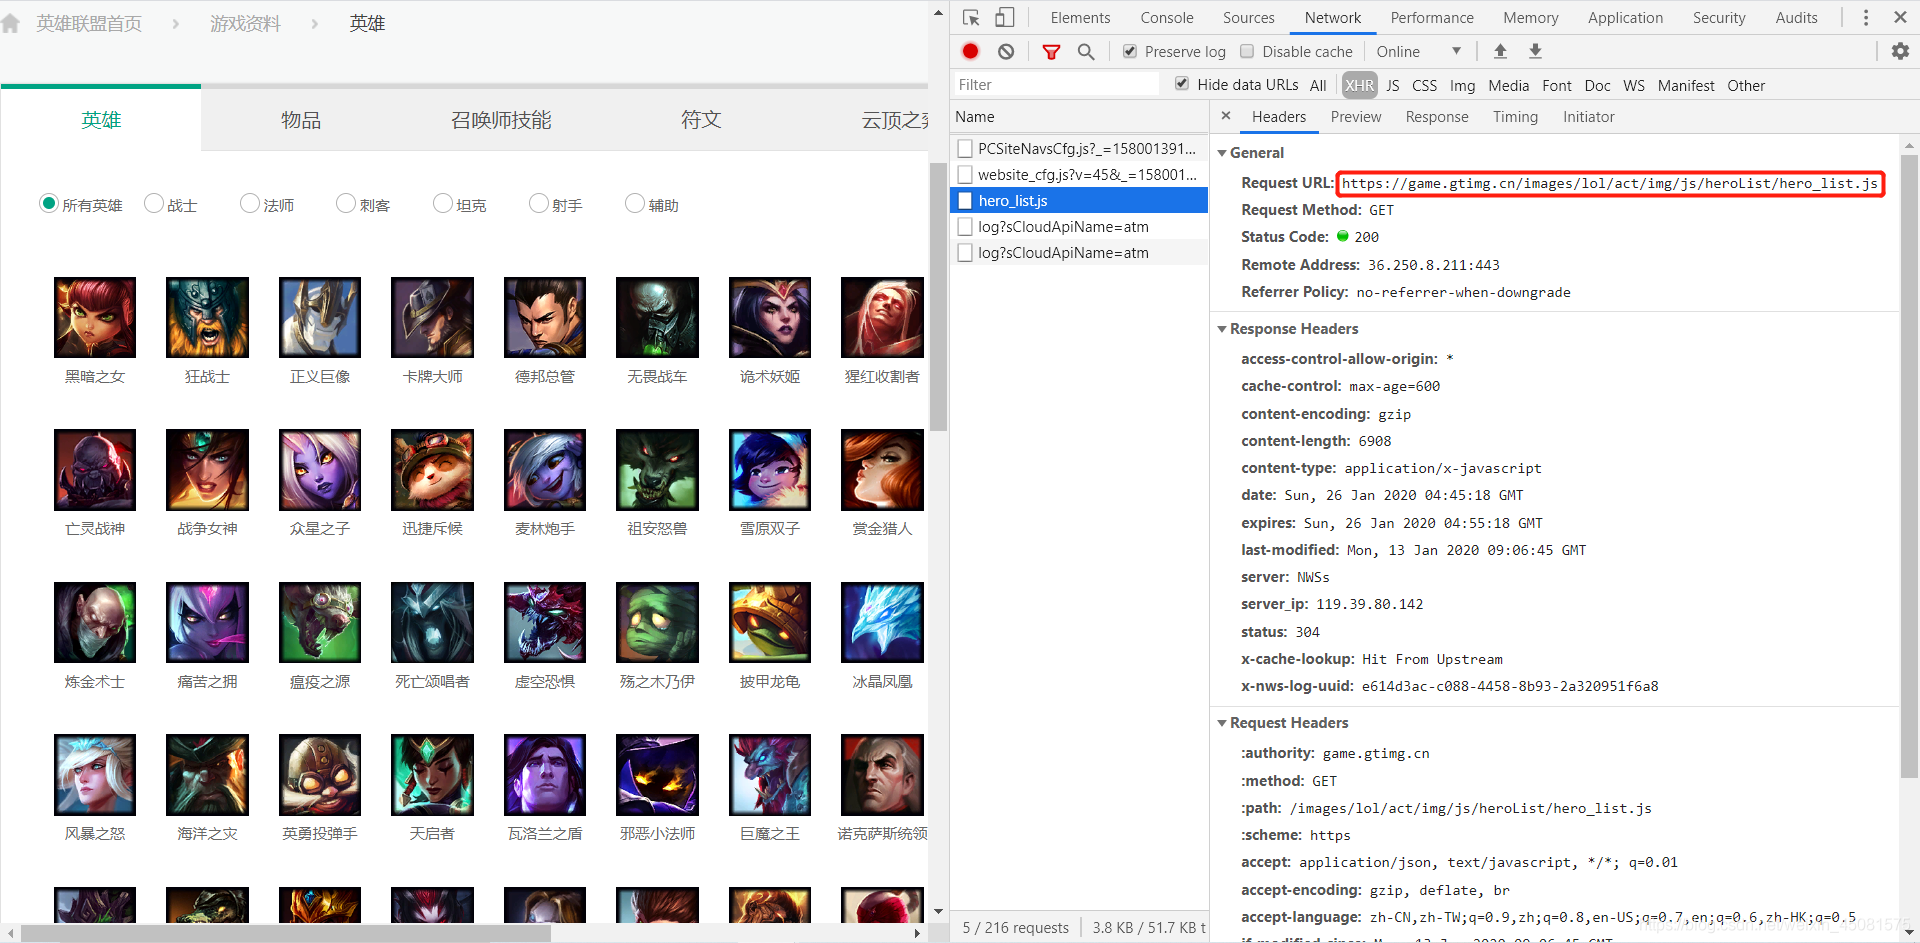This screenshot has width=1920, height=943.
Task: Open the 召唤师技能 page tab
Action: (x=501, y=120)
